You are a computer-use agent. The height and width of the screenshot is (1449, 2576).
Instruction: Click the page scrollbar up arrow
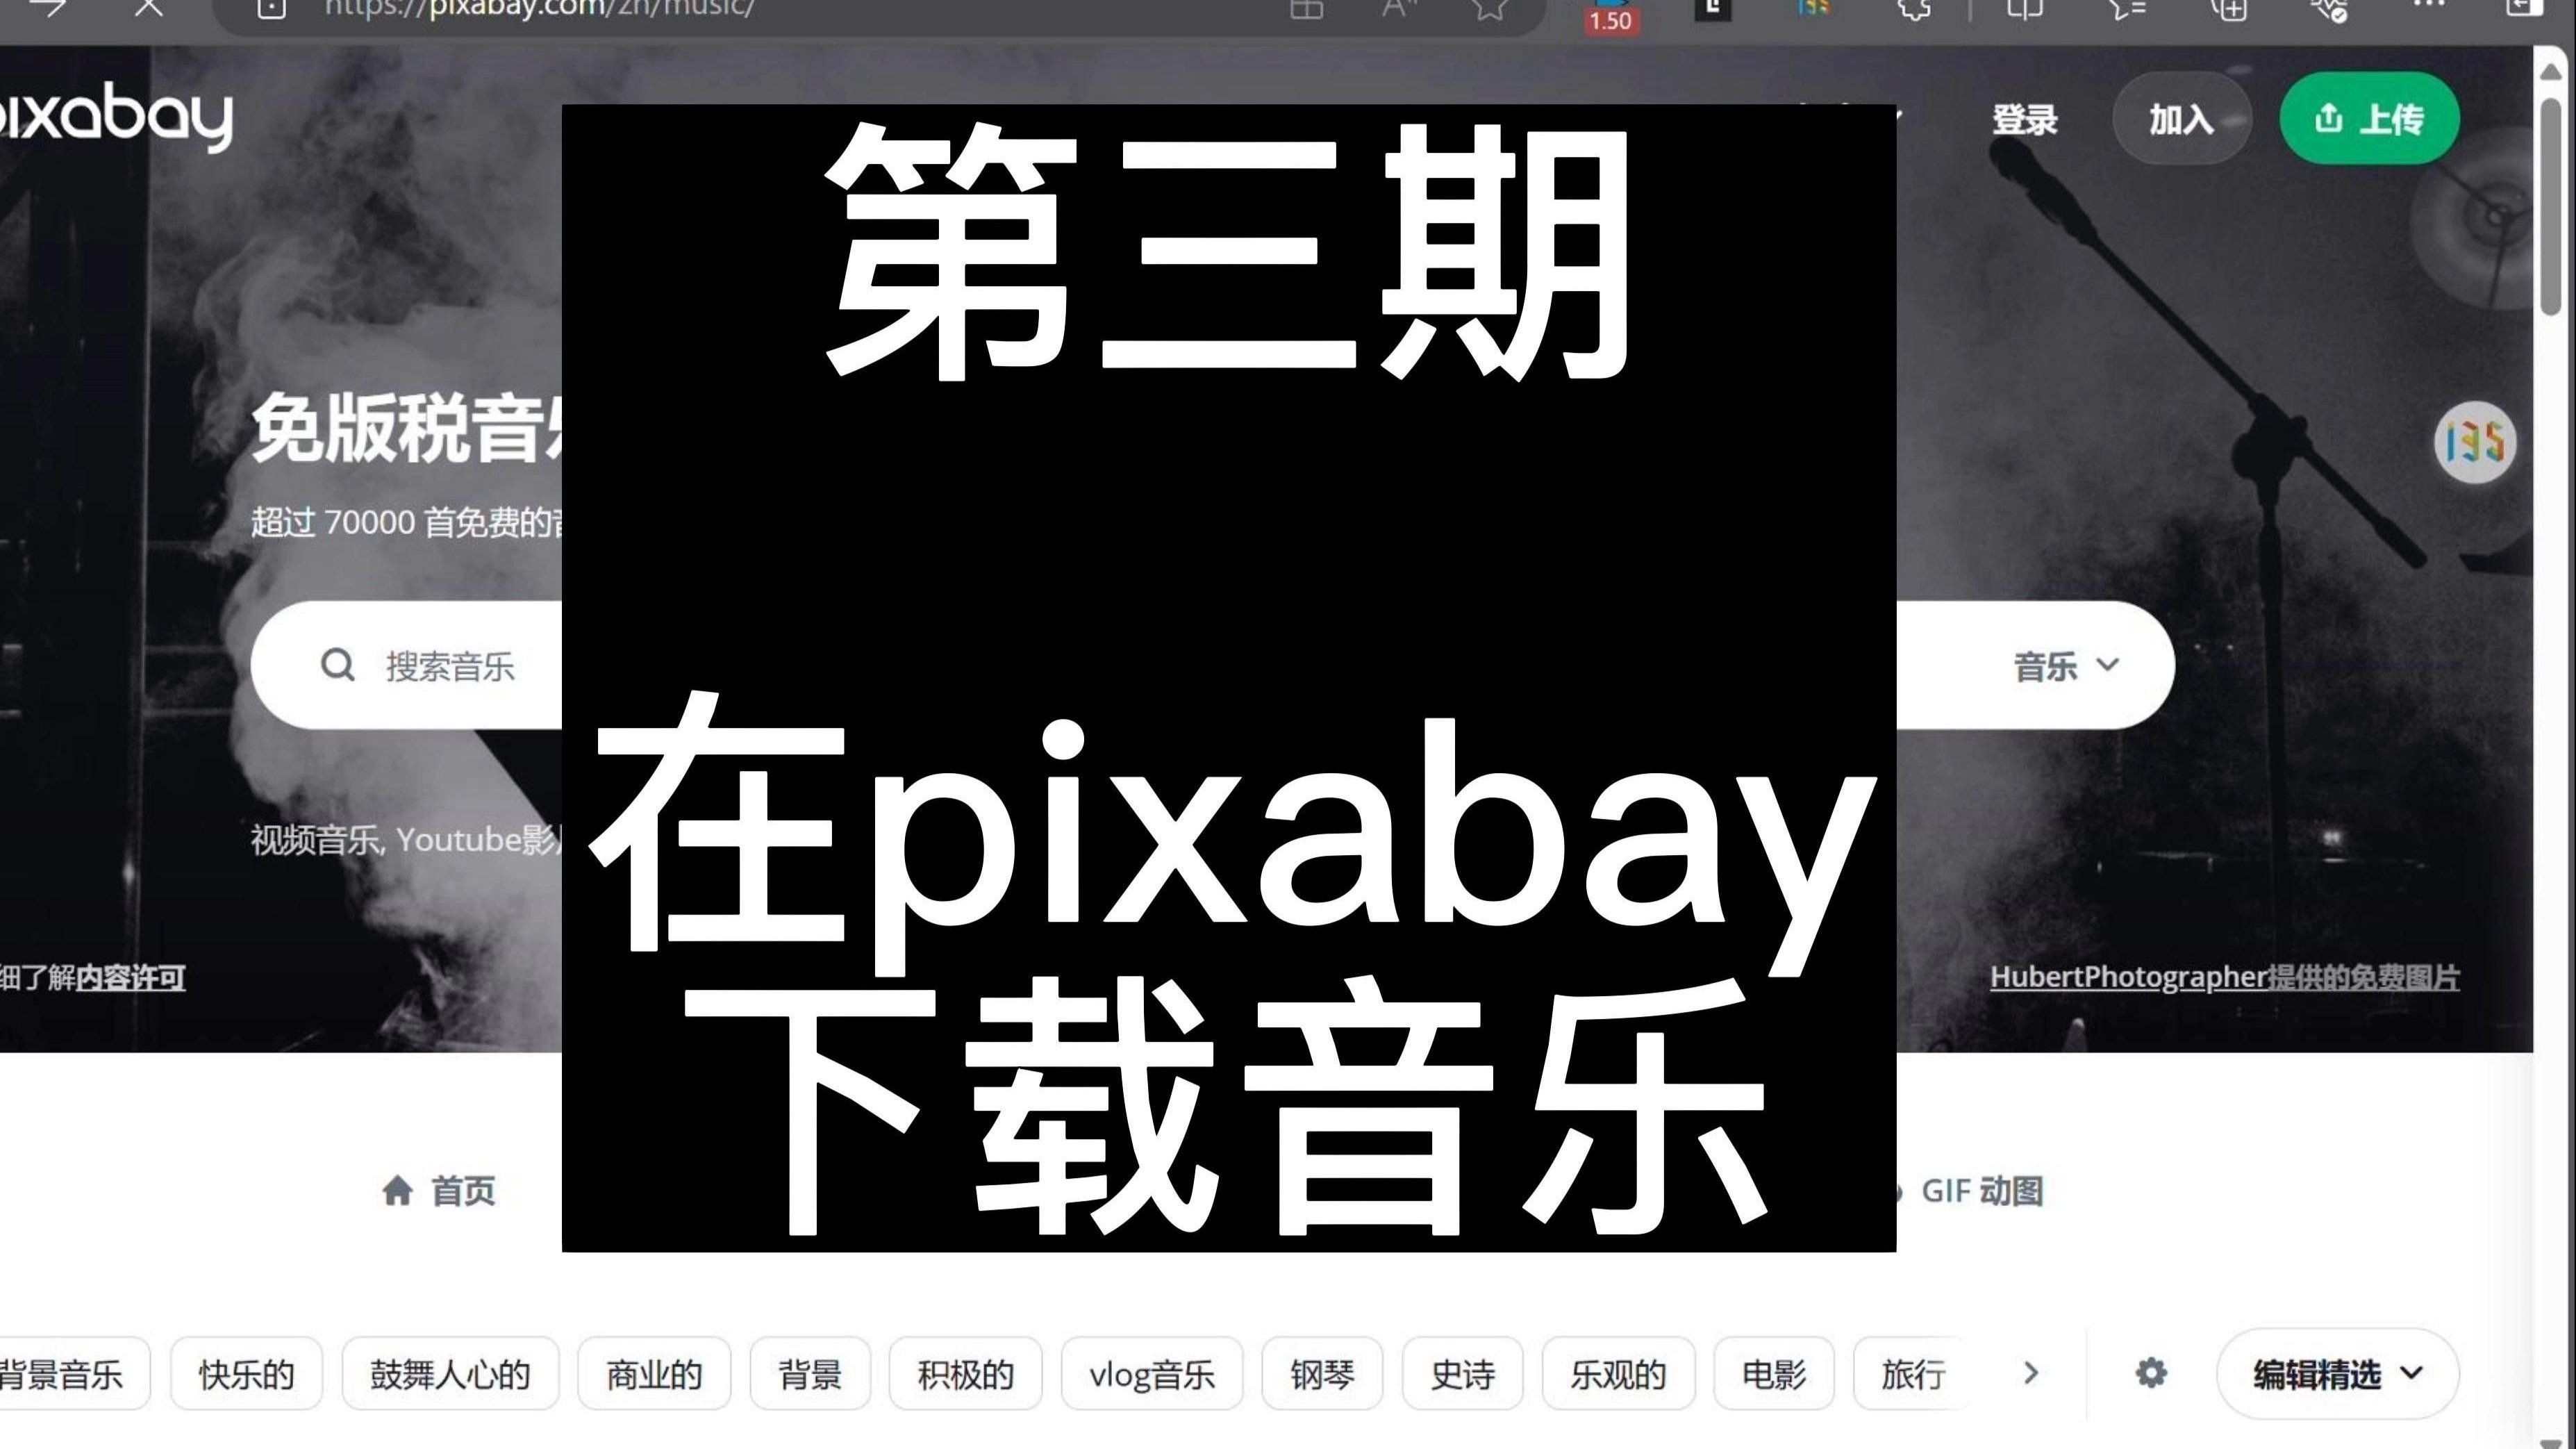[x=2551, y=71]
